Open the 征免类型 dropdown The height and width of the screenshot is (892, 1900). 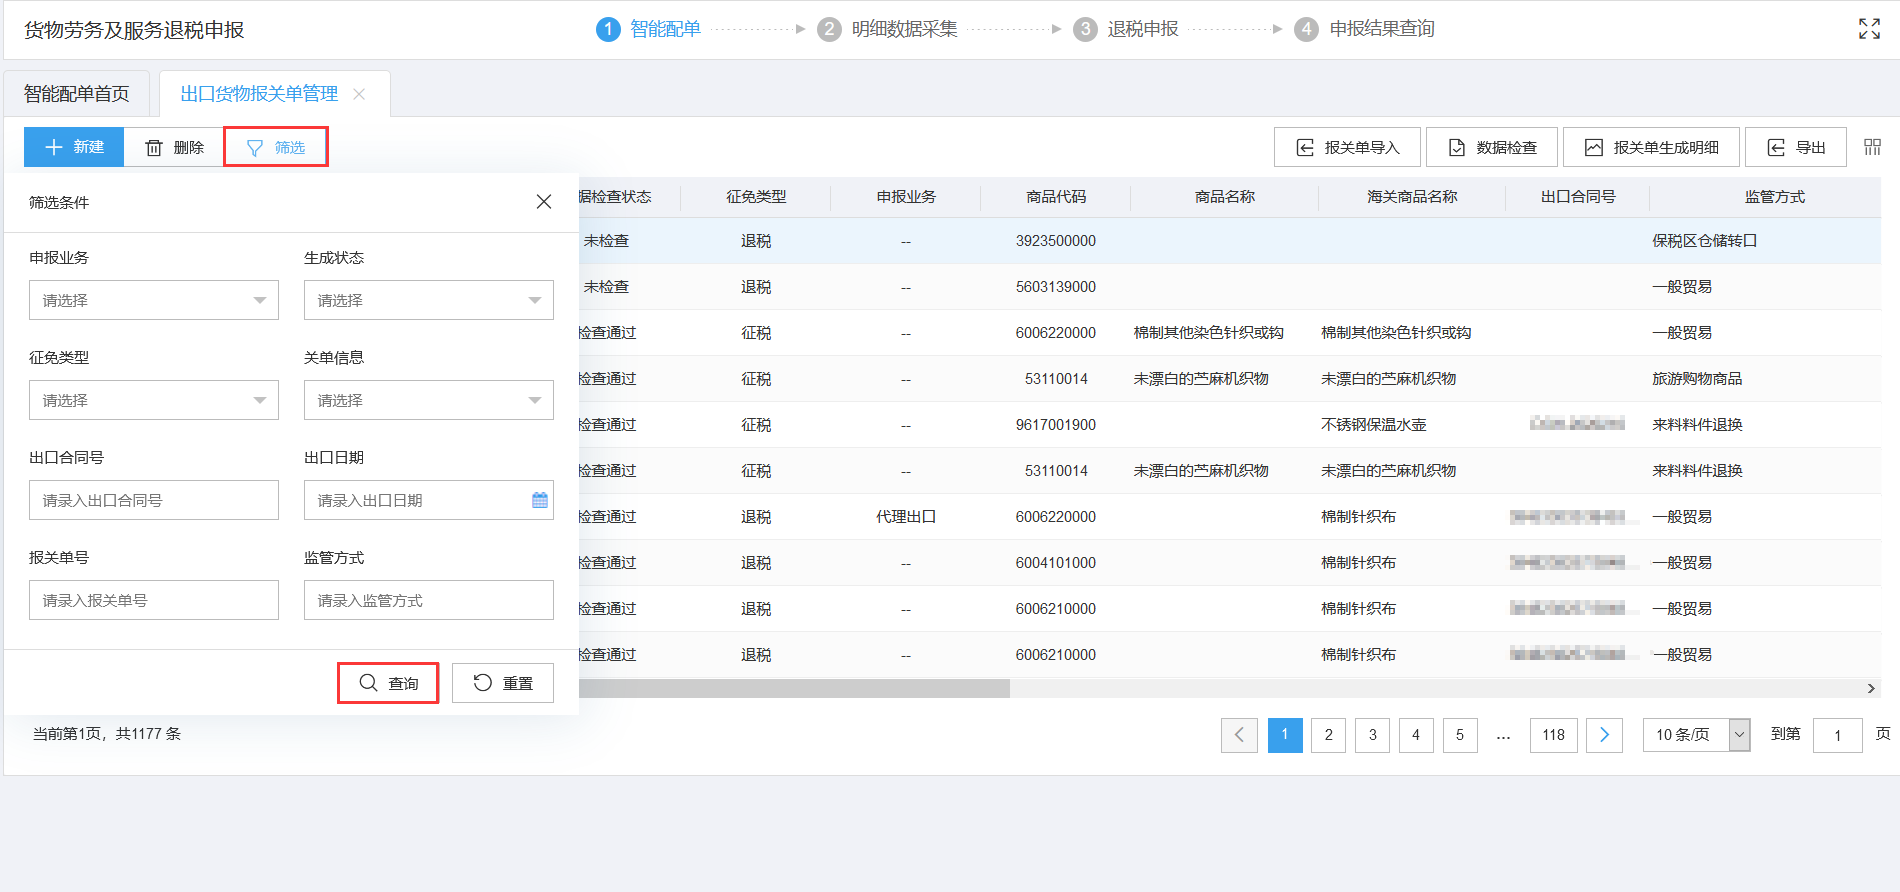coord(154,400)
